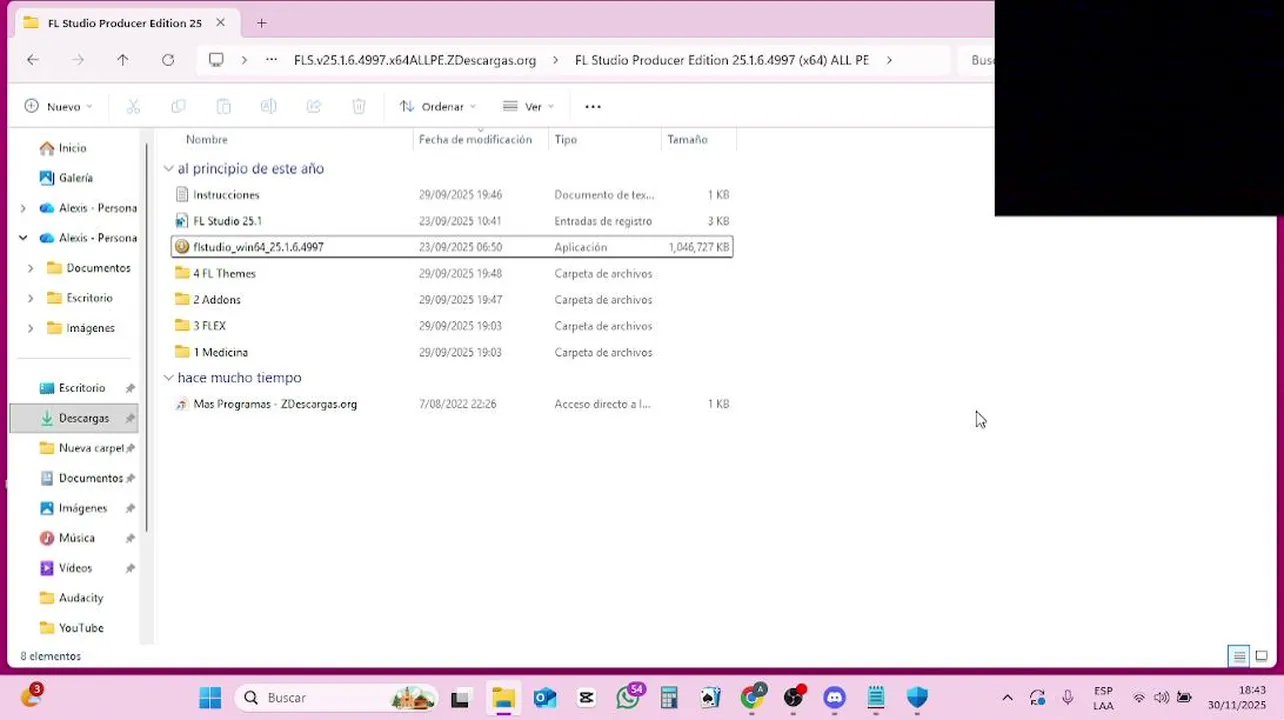Open the Nuevo dropdown
Screen dimensions: 1284x720
click(x=58, y=106)
